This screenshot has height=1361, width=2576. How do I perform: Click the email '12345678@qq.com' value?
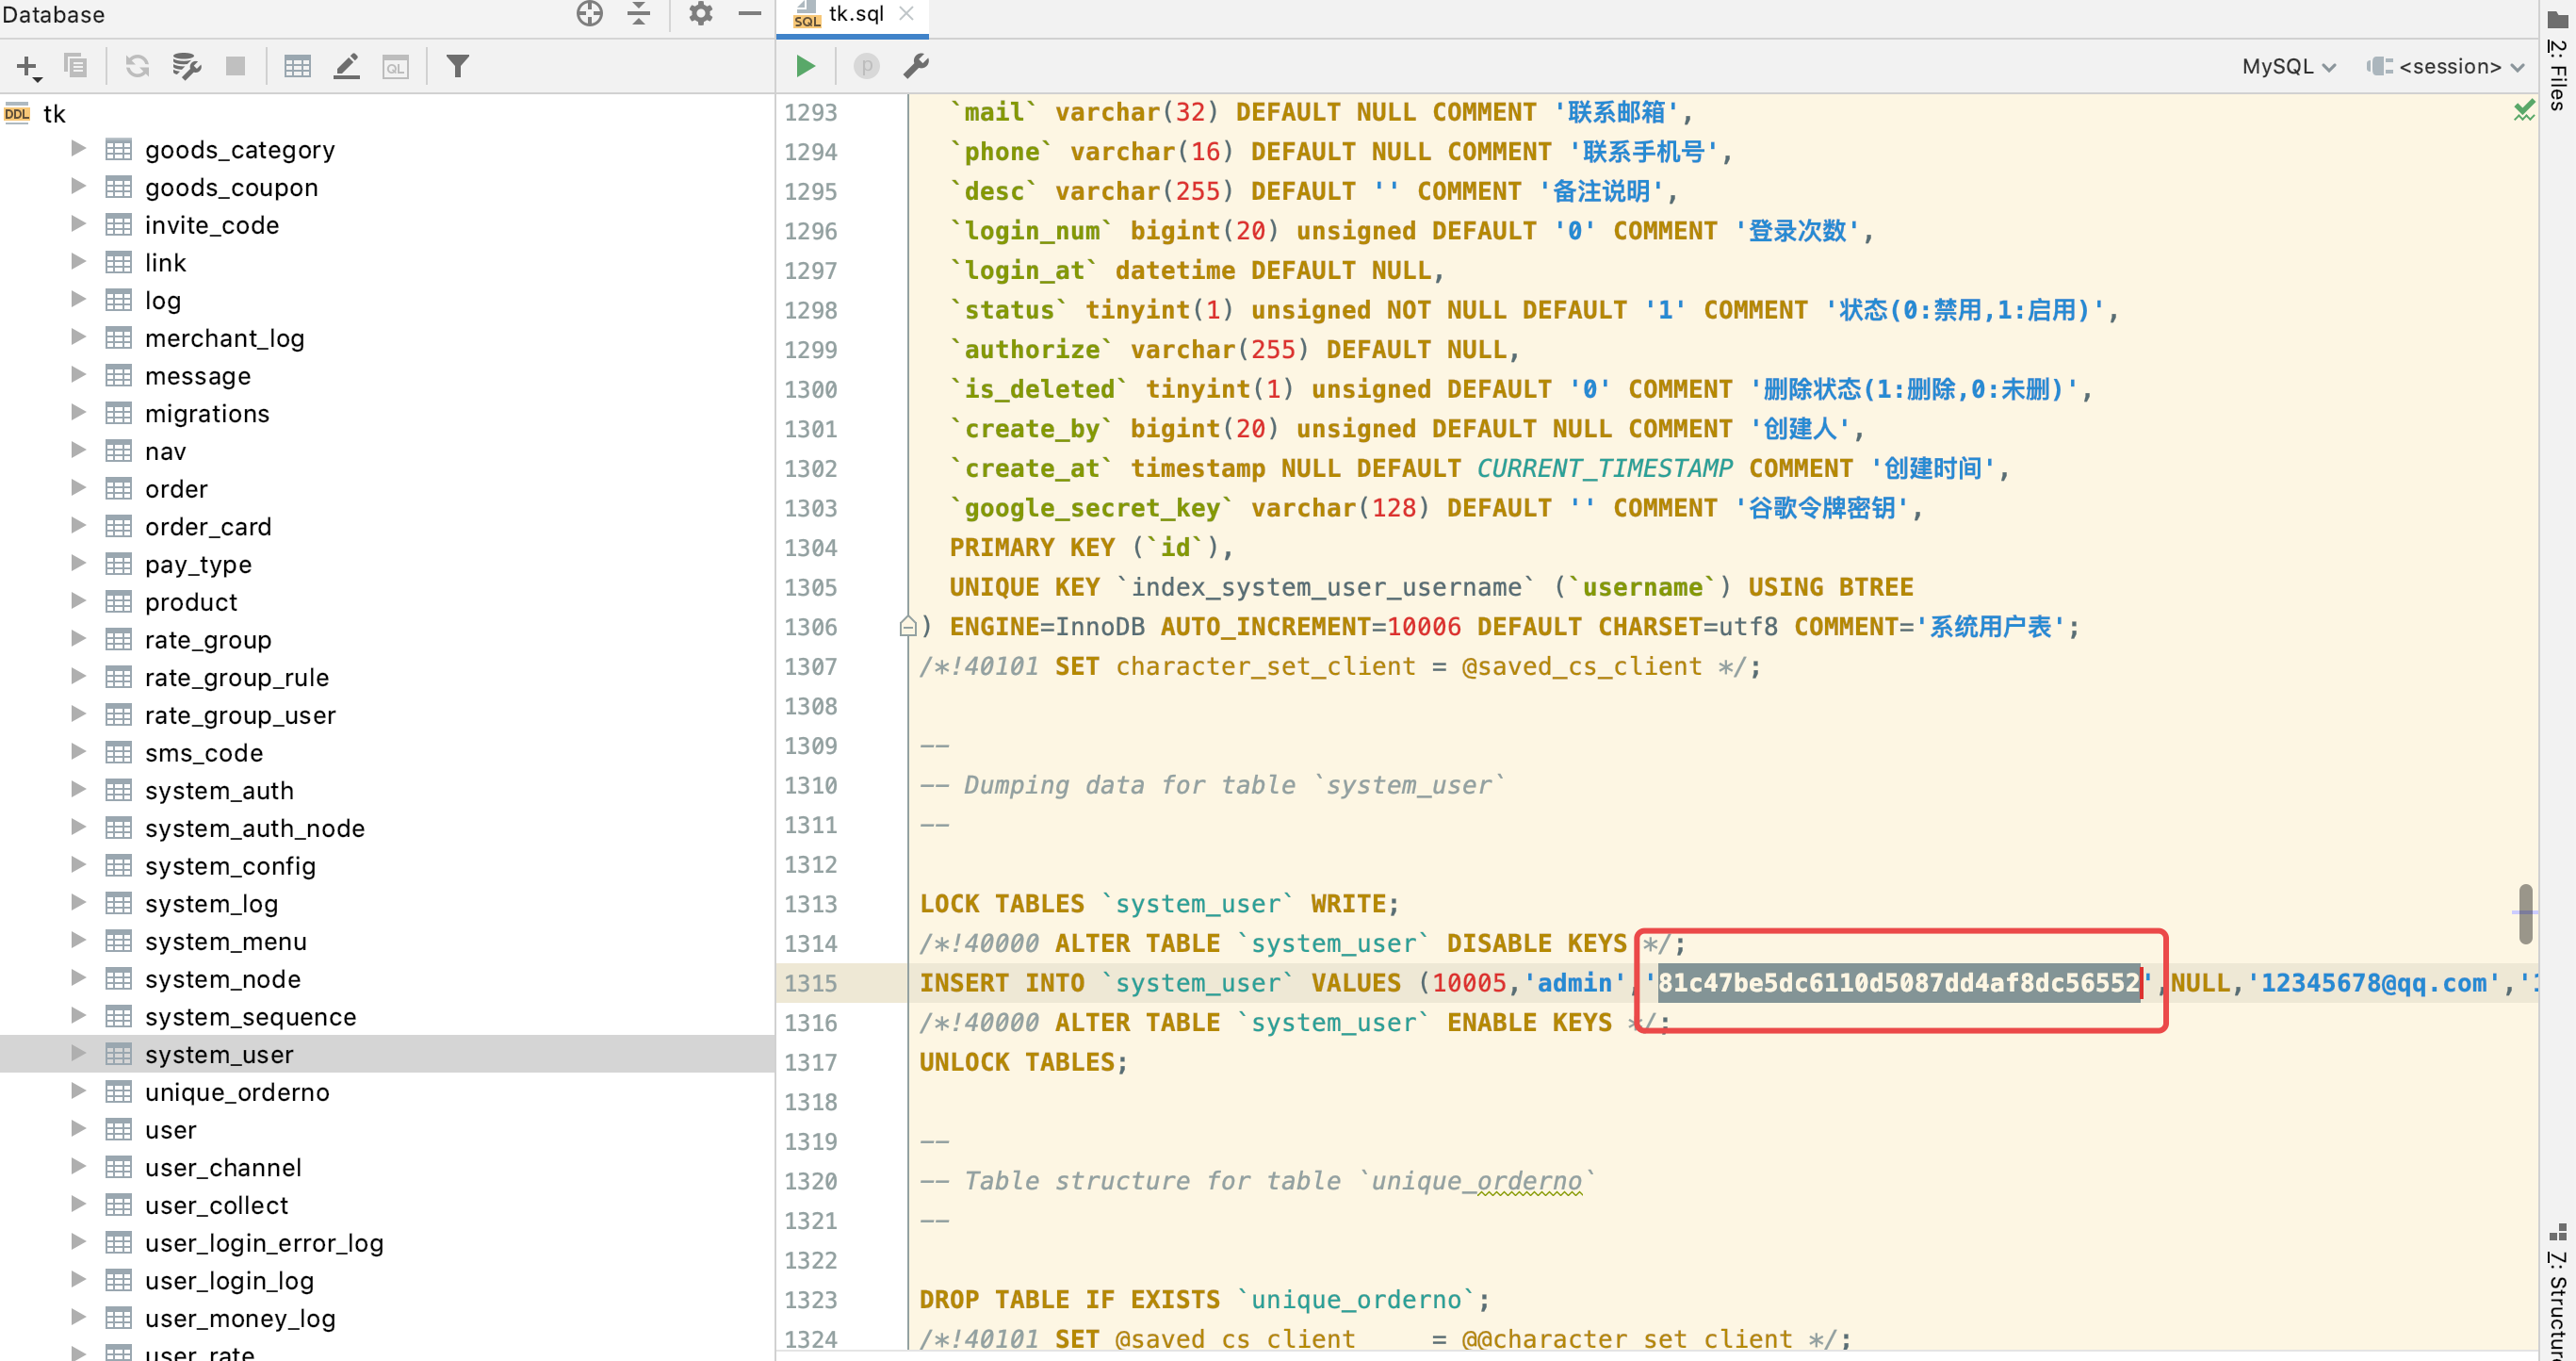tap(2374, 983)
